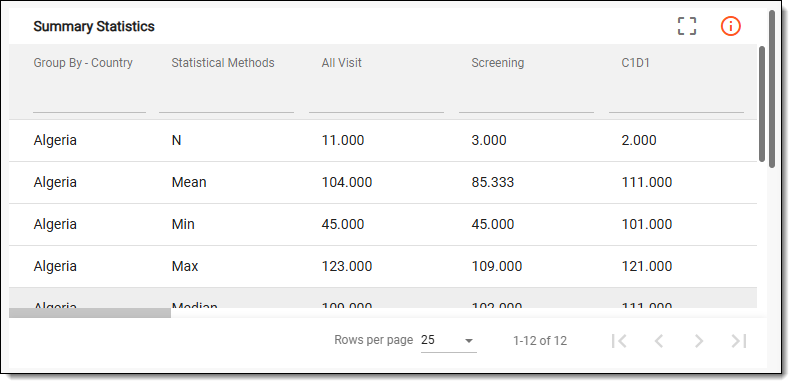Go to the next page of results
Screen dimensions: 794x386
tap(699, 341)
